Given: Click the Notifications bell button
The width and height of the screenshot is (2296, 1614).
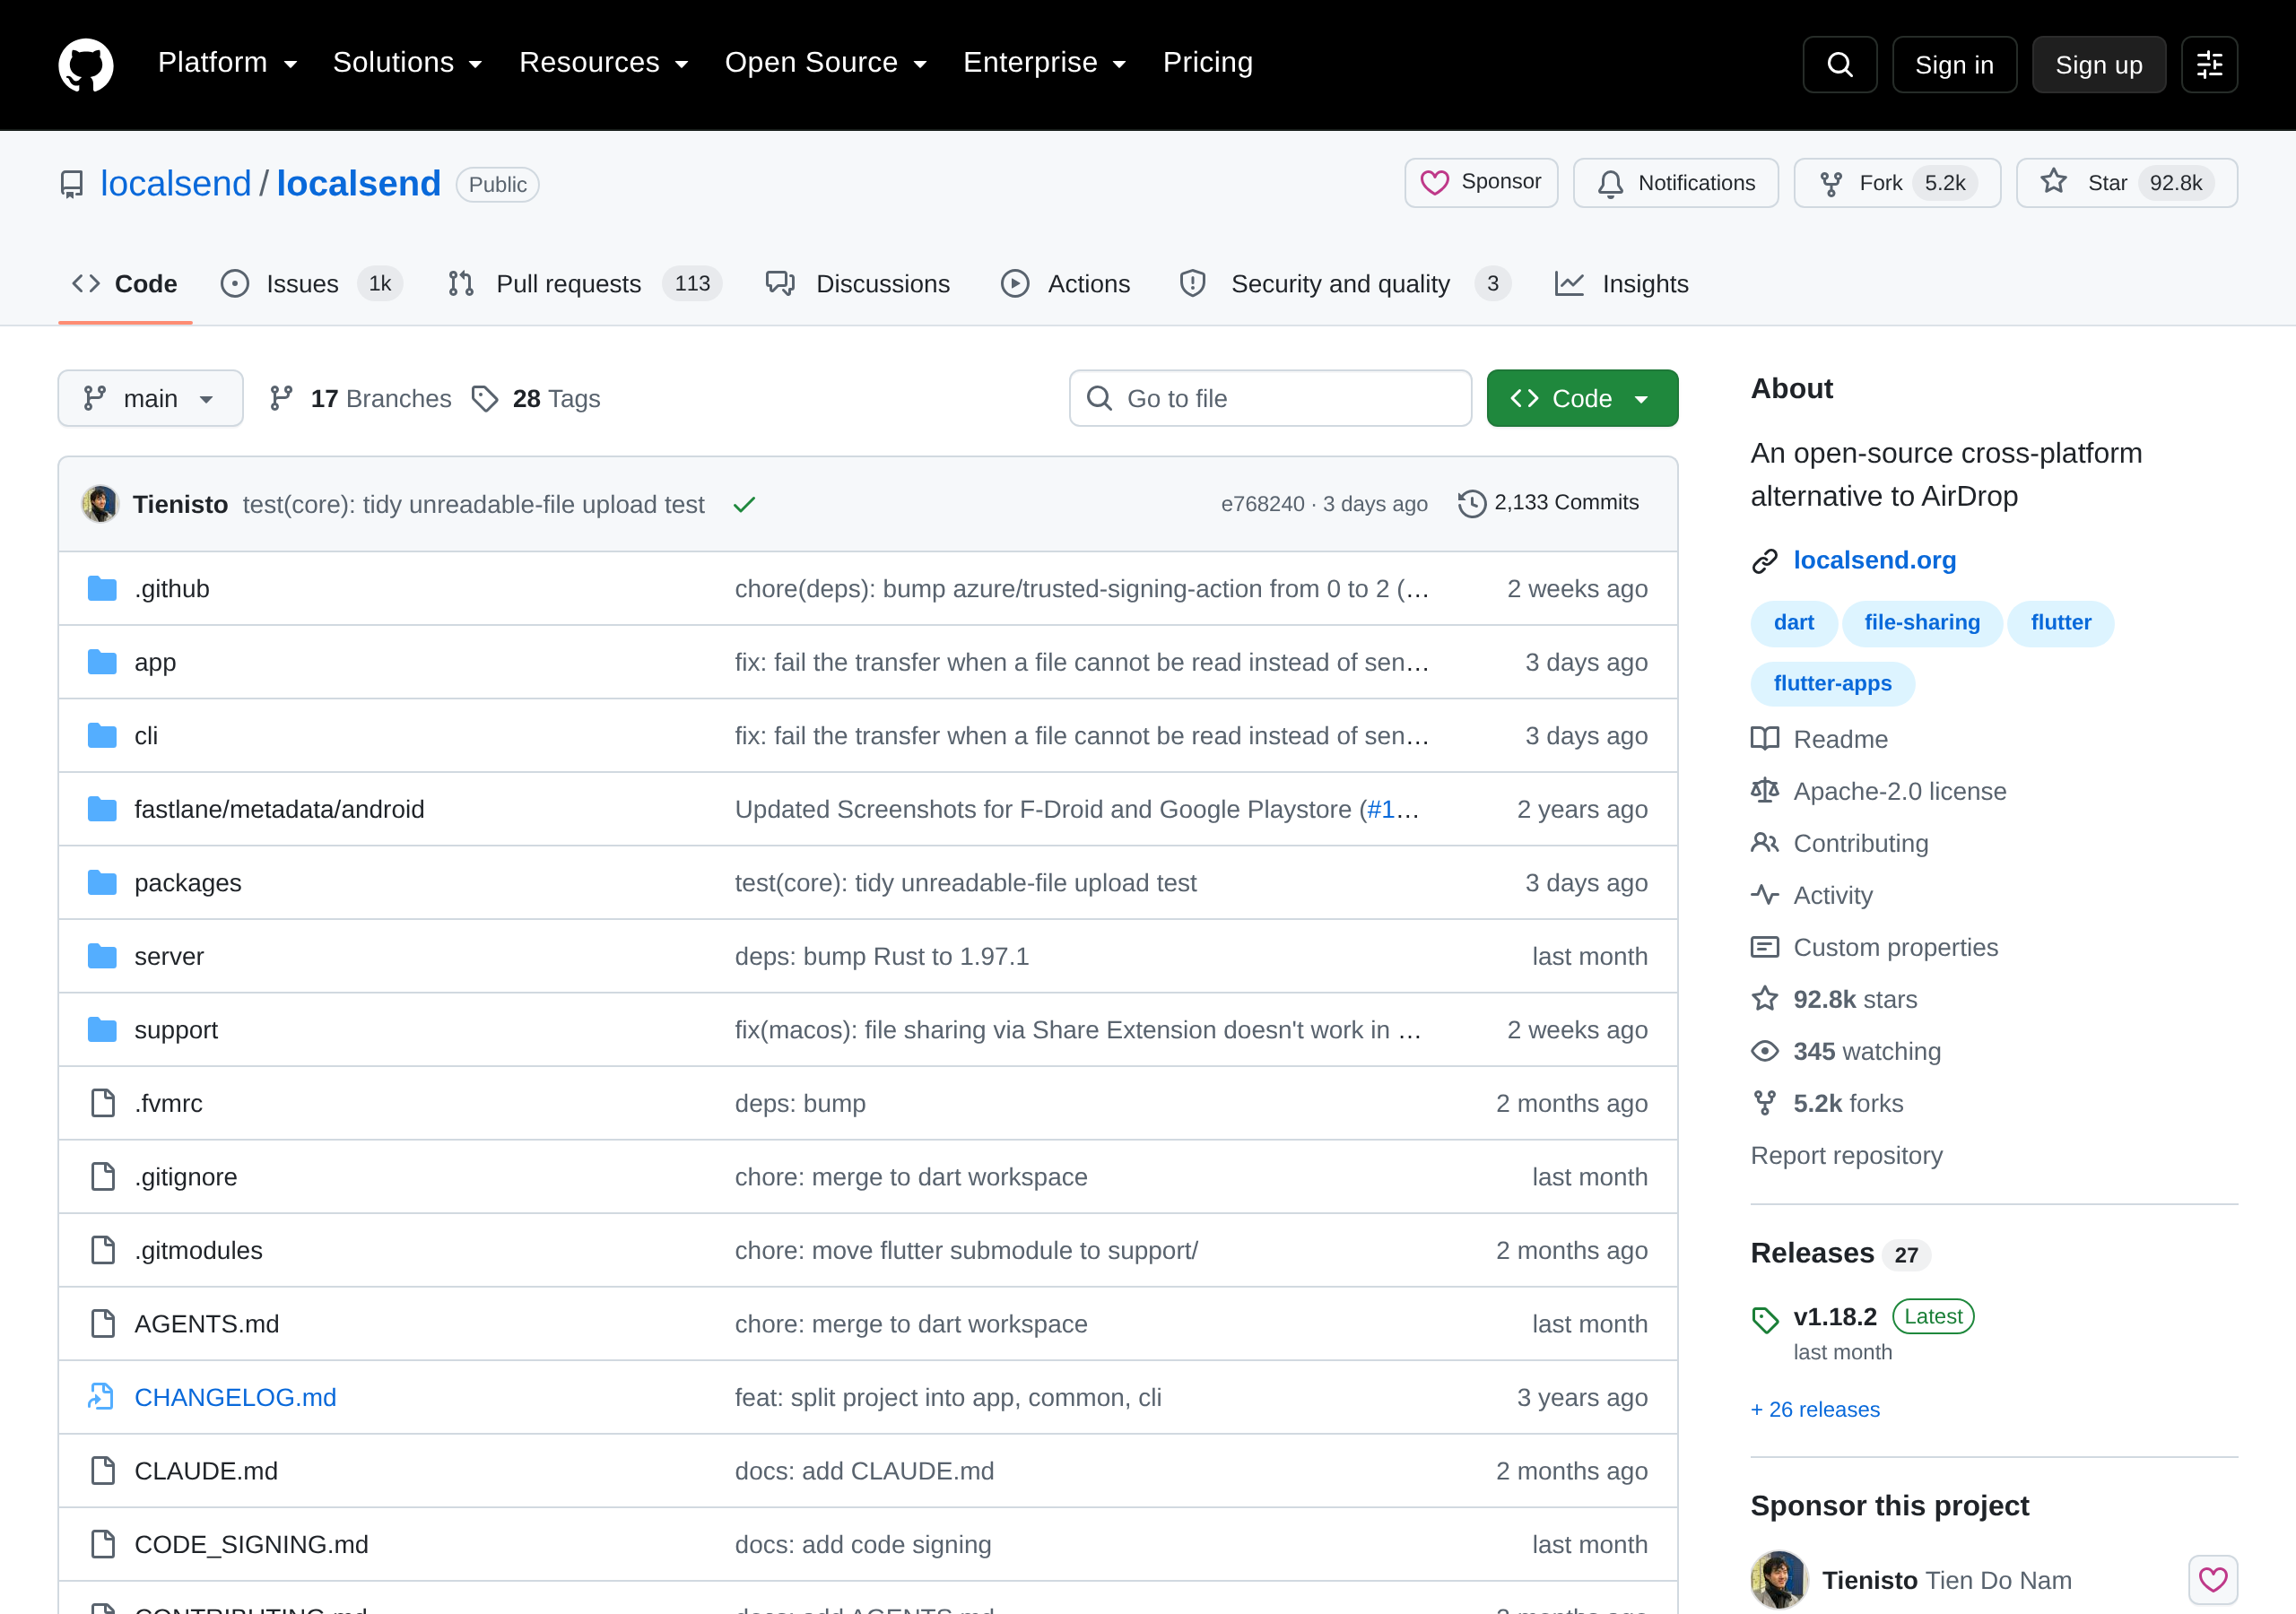Looking at the screenshot, I should coord(1675,182).
